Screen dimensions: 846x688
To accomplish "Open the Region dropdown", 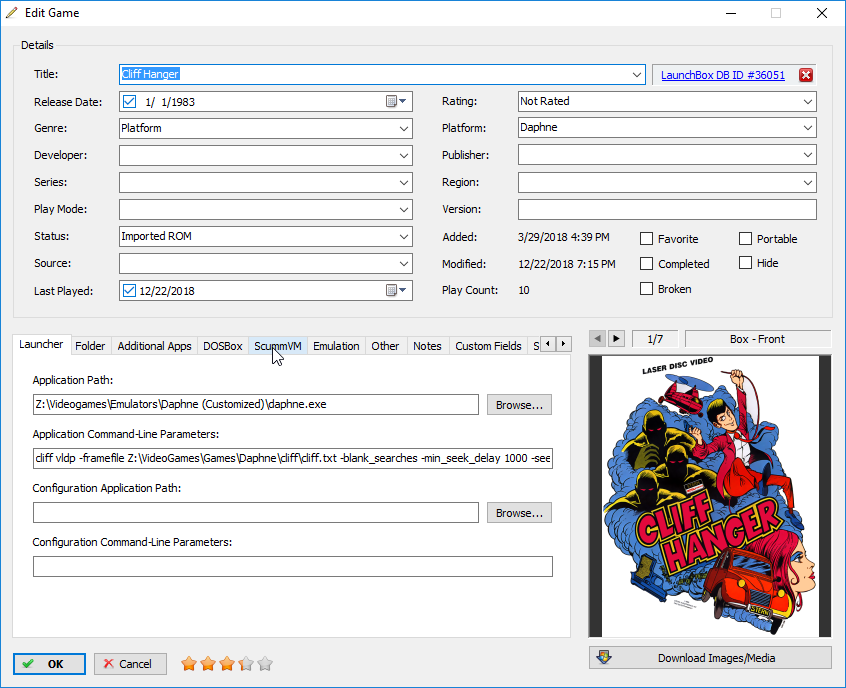I will coord(808,182).
